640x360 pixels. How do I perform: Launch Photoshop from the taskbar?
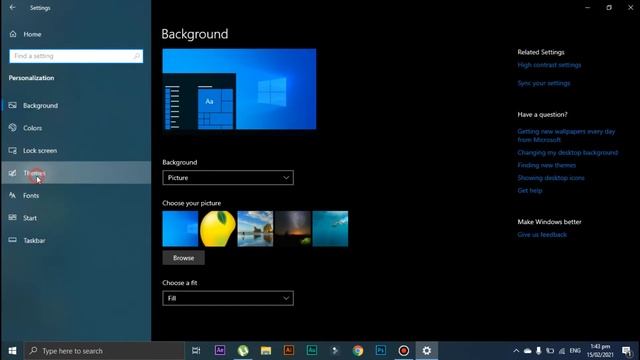(381, 351)
